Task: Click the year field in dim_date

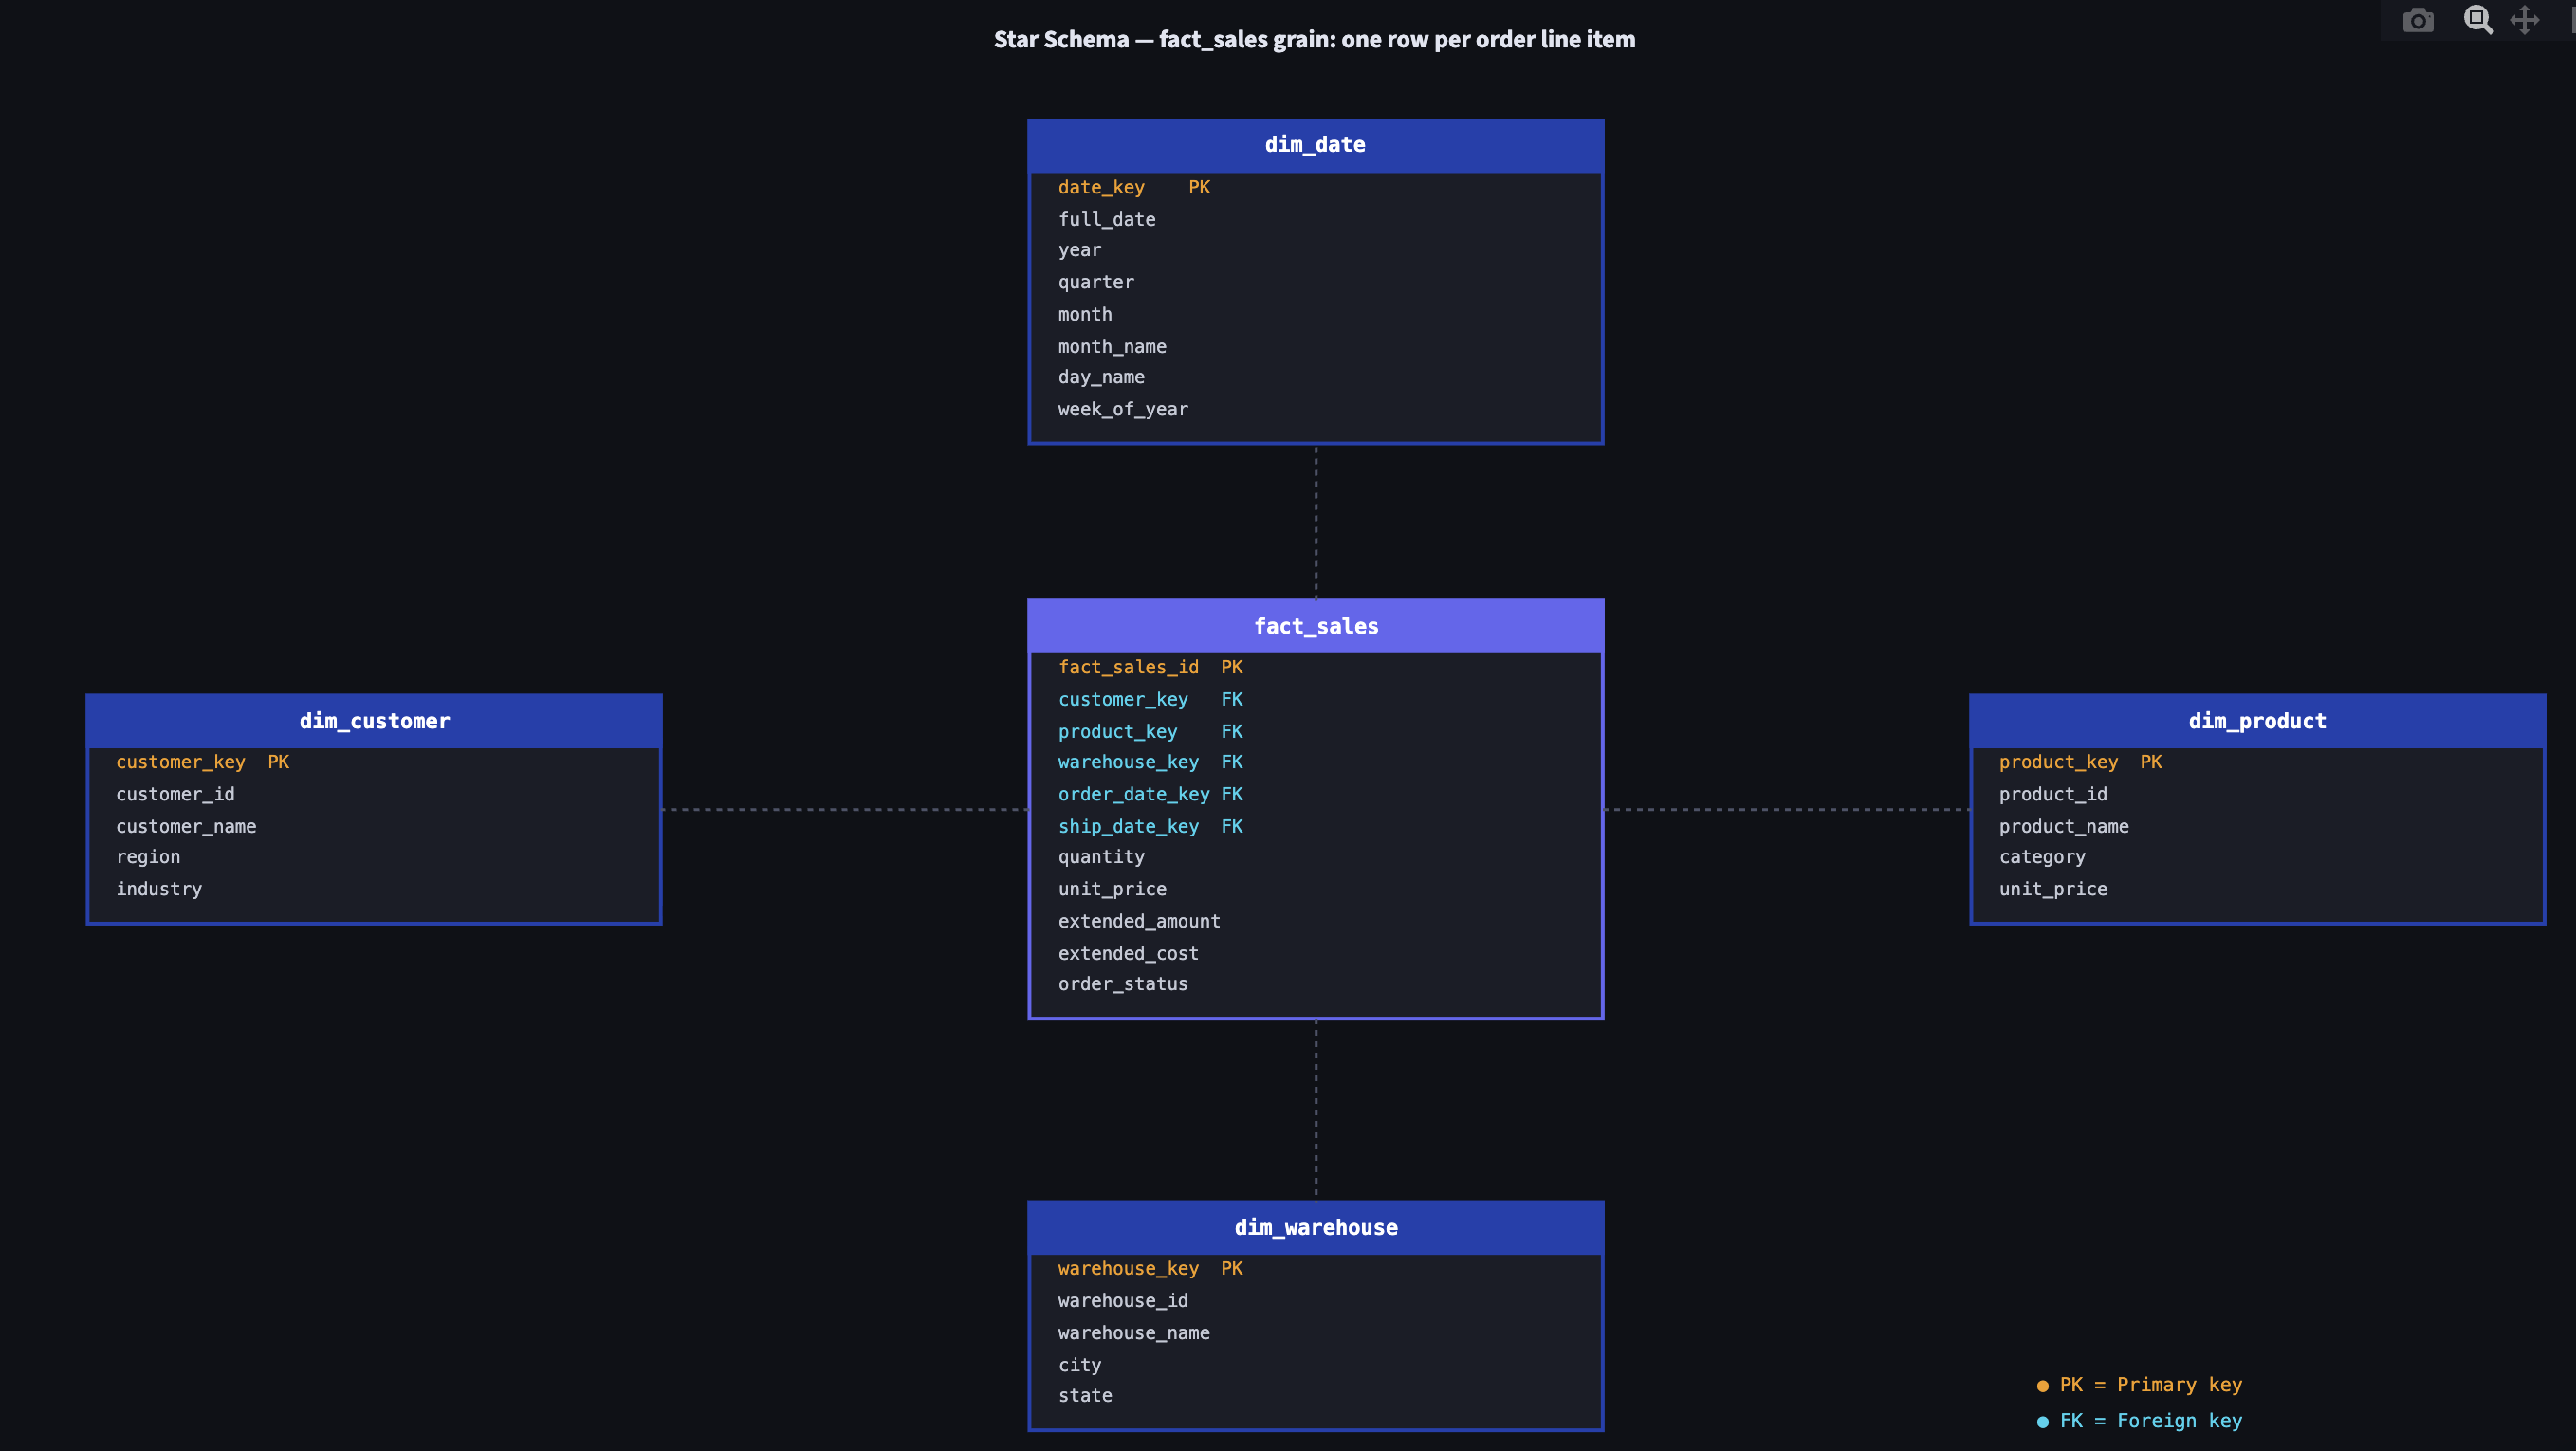Action: click(x=1079, y=250)
